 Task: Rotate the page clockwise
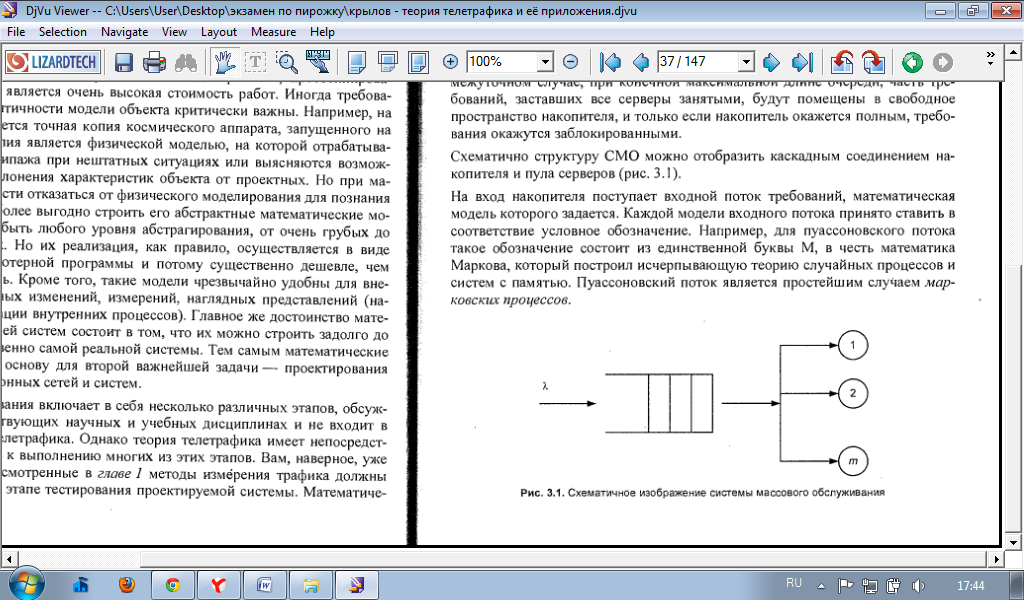coord(873,63)
